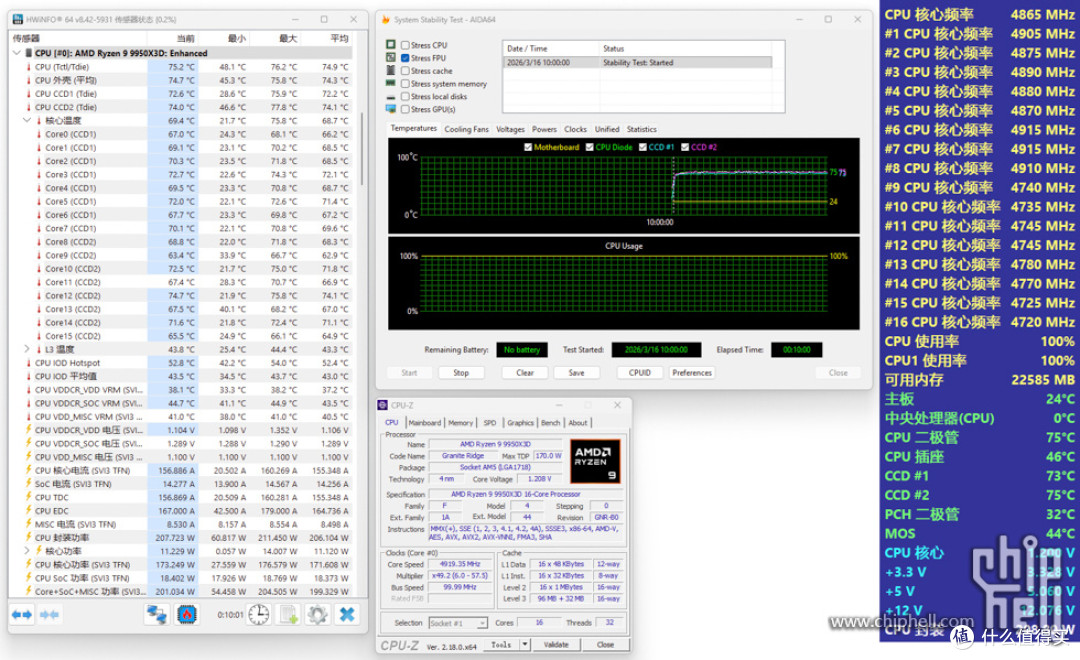Expand the L3 温度 group
Viewport: 1080px width, 660px height.
pos(27,349)
